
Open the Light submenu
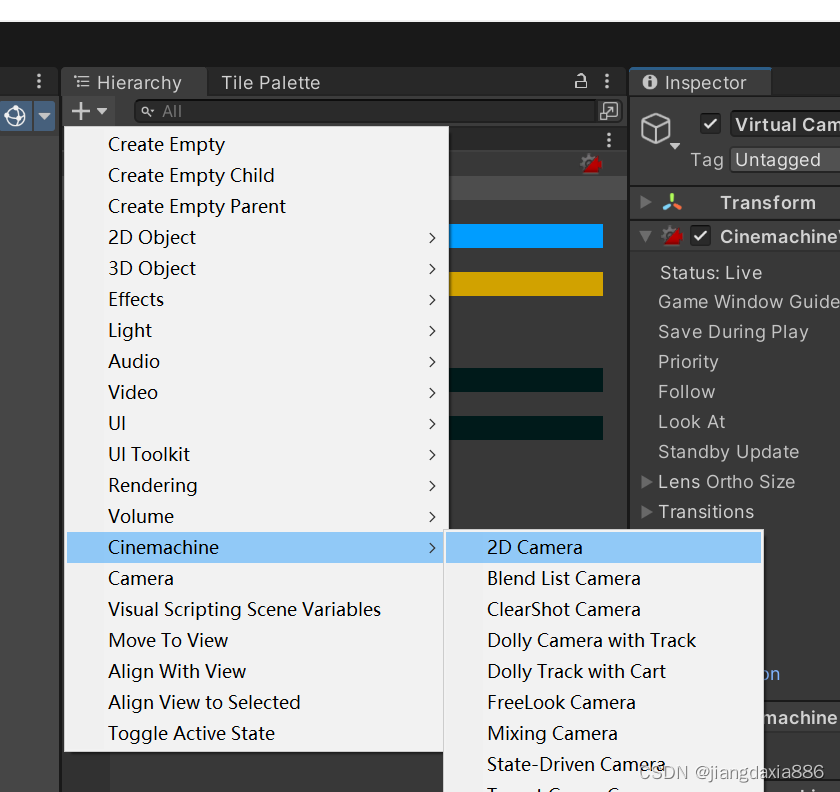coord(257,331)
